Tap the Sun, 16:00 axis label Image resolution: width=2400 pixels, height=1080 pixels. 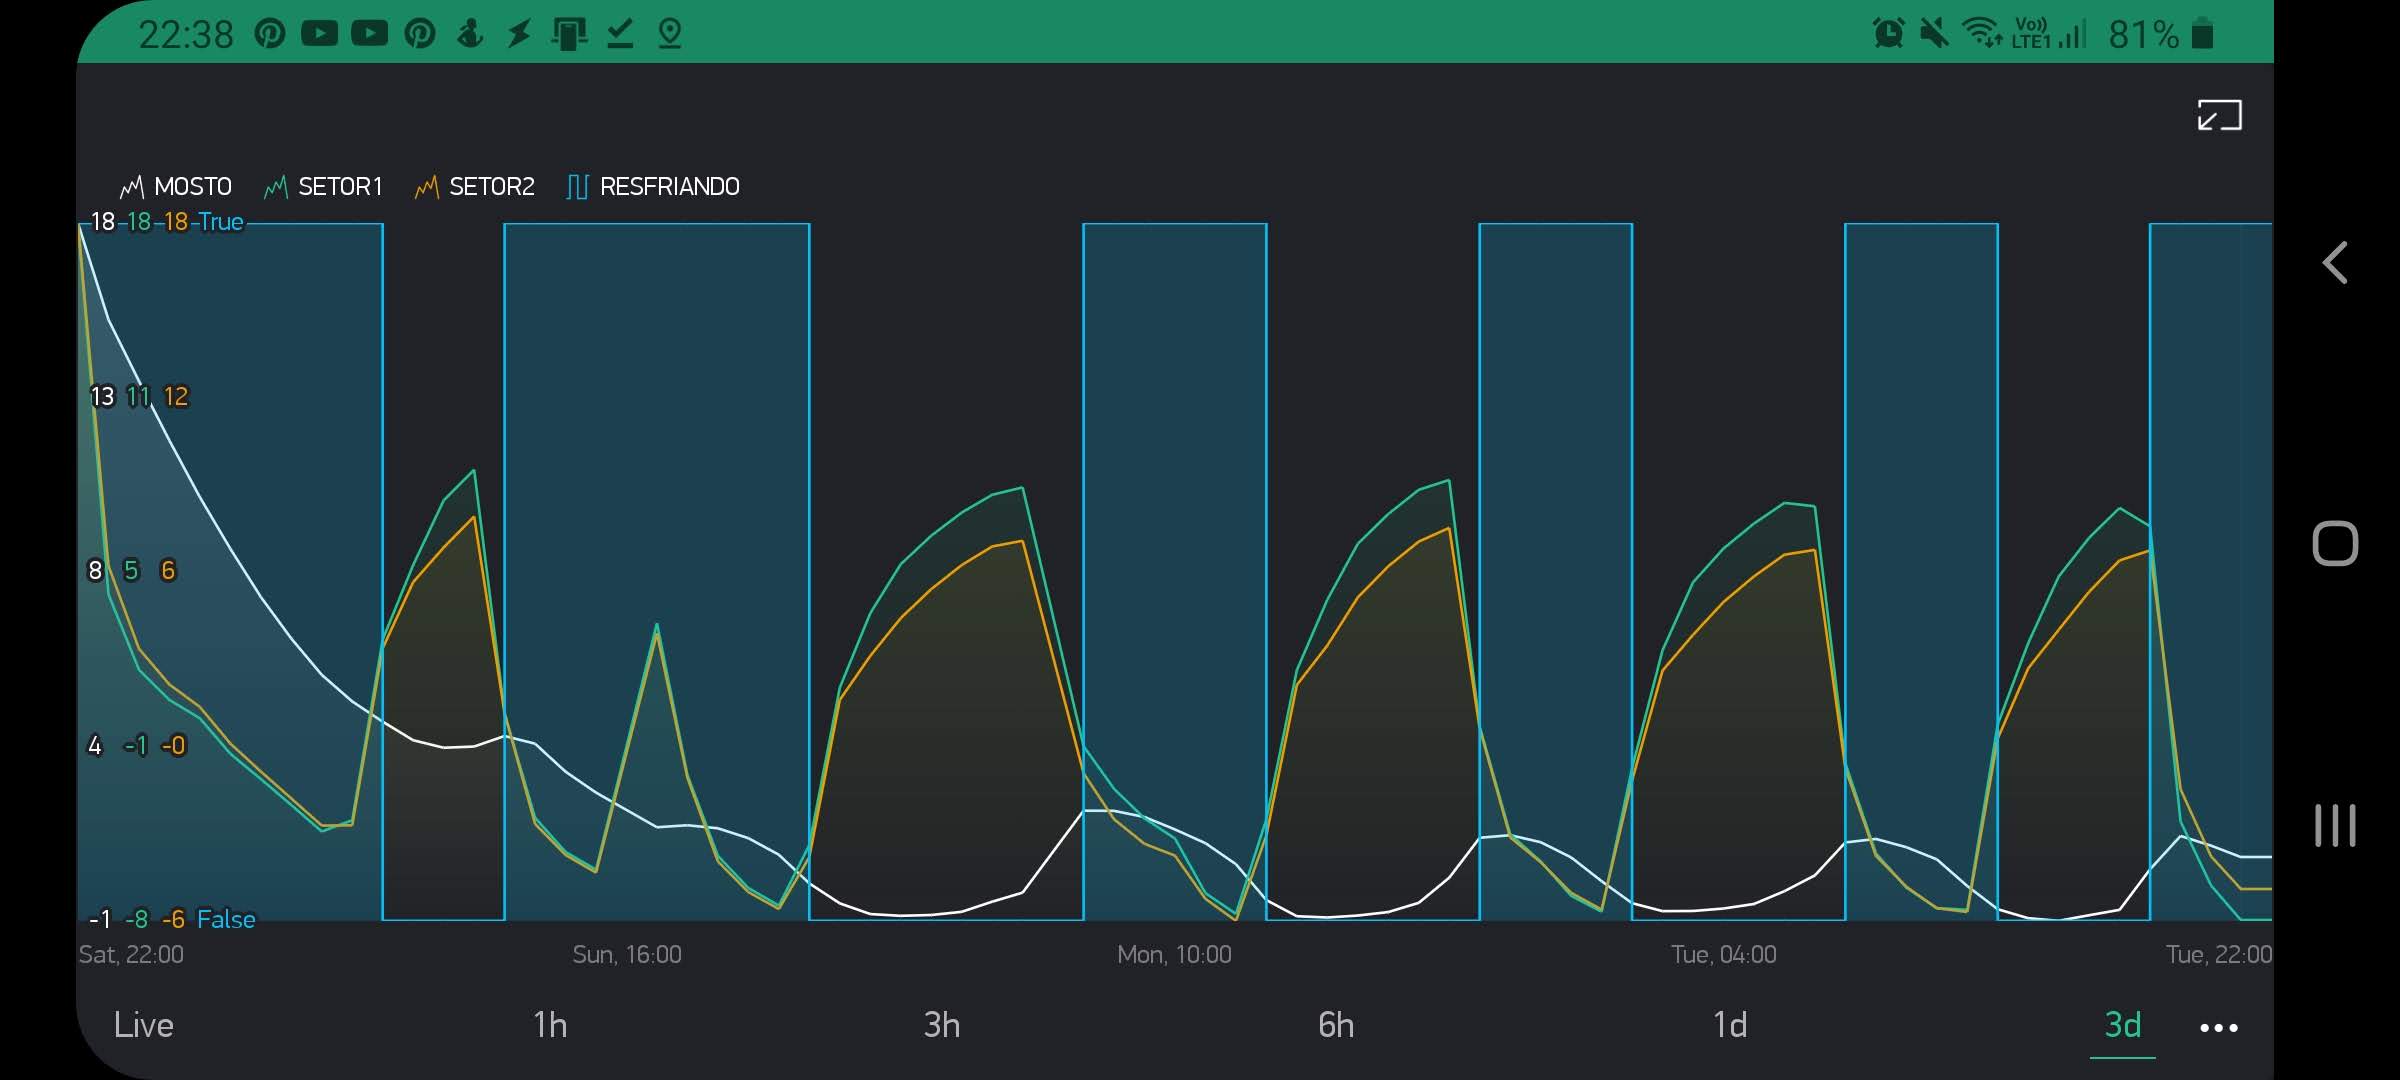(627, 955)
